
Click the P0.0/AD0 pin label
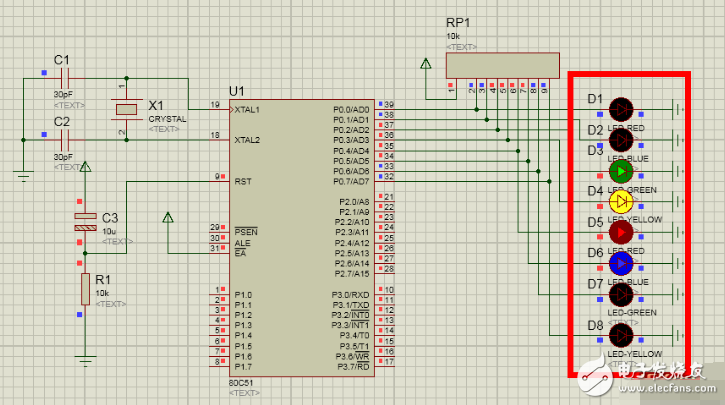tap(351, 109)
